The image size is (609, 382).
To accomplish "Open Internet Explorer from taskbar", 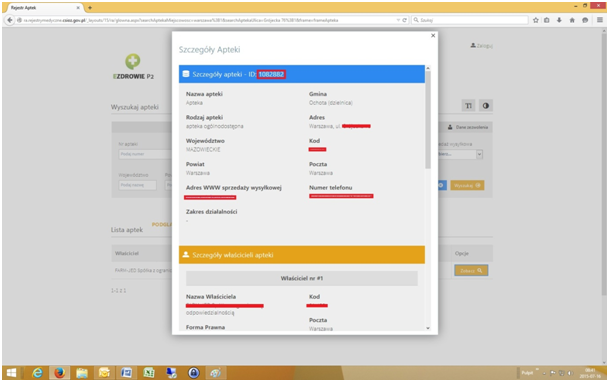I will (37, 373).
